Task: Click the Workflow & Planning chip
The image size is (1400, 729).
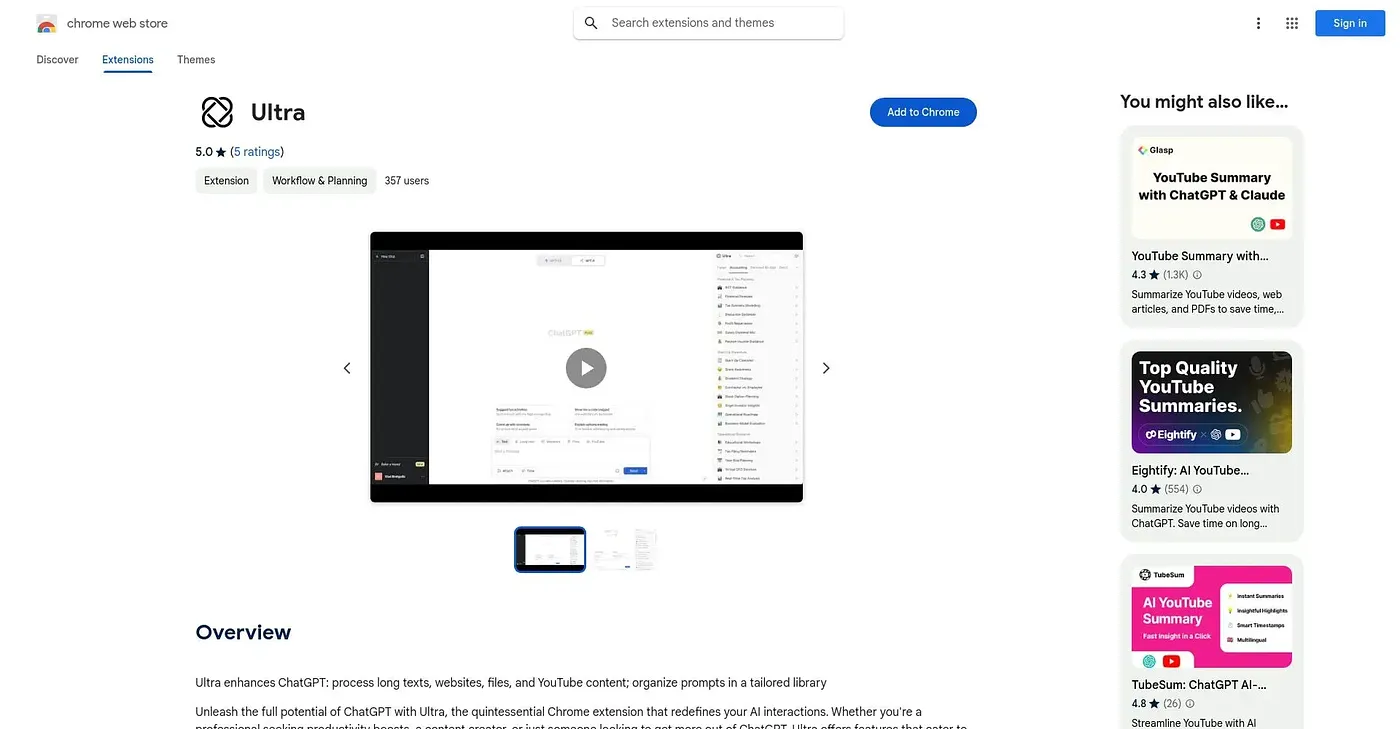Action: pos(320,181)
